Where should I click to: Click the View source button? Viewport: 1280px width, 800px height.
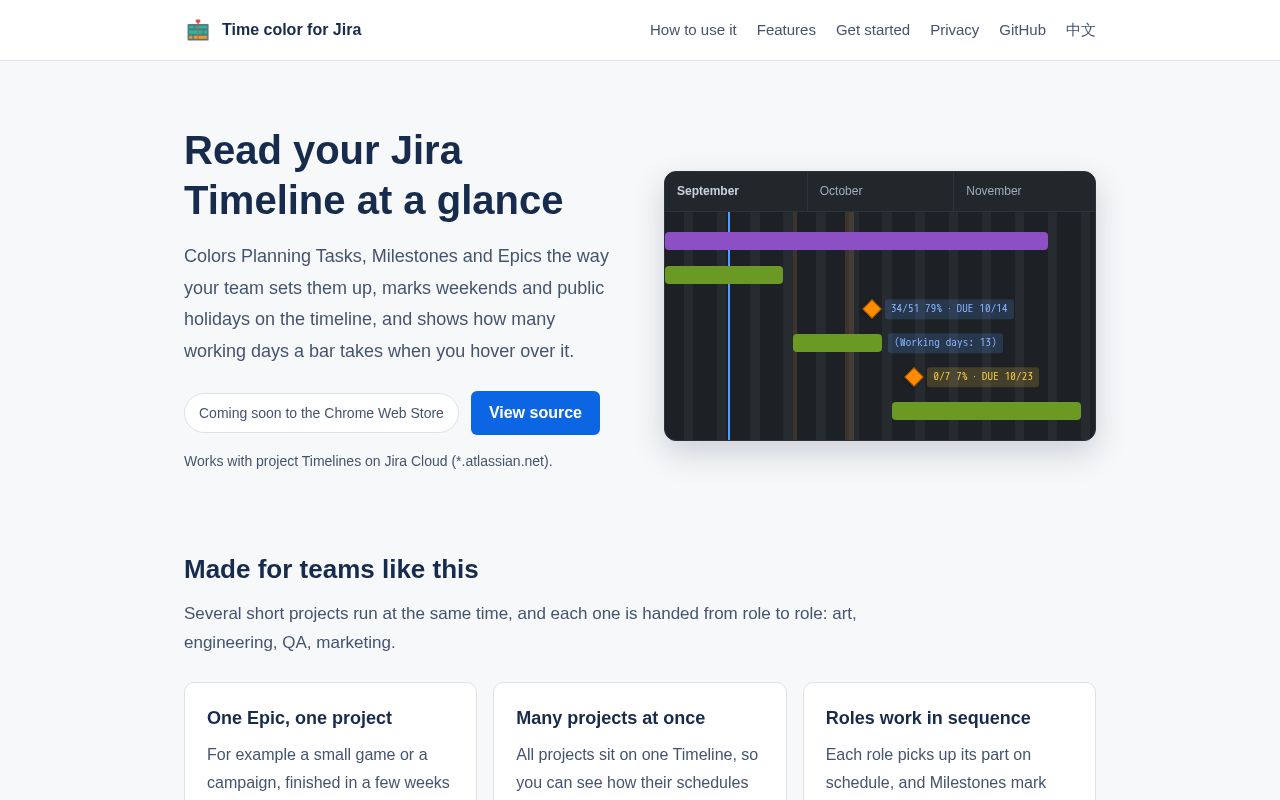tap(535, 413)
